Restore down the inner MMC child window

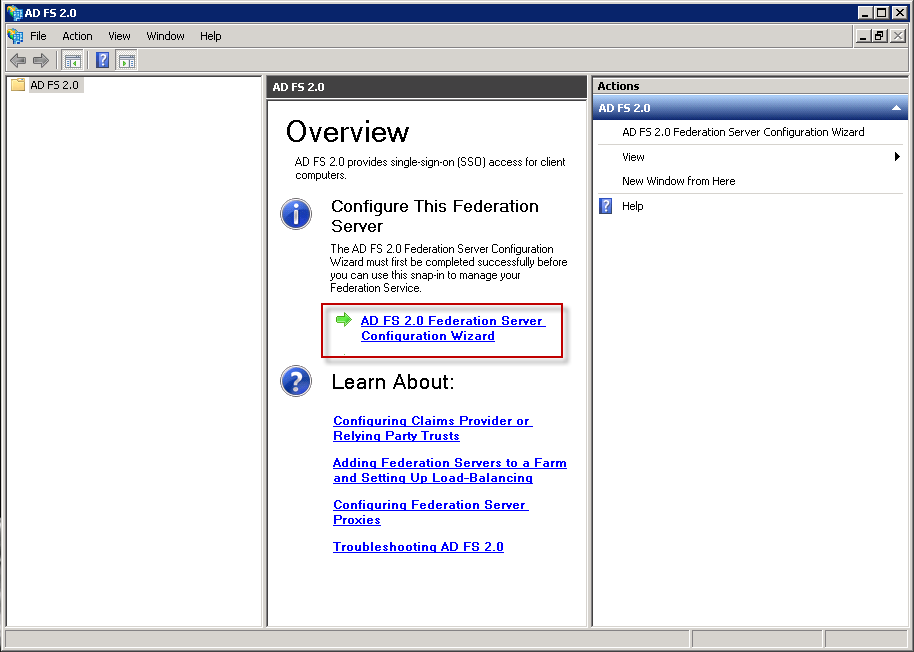click(879, 36)
